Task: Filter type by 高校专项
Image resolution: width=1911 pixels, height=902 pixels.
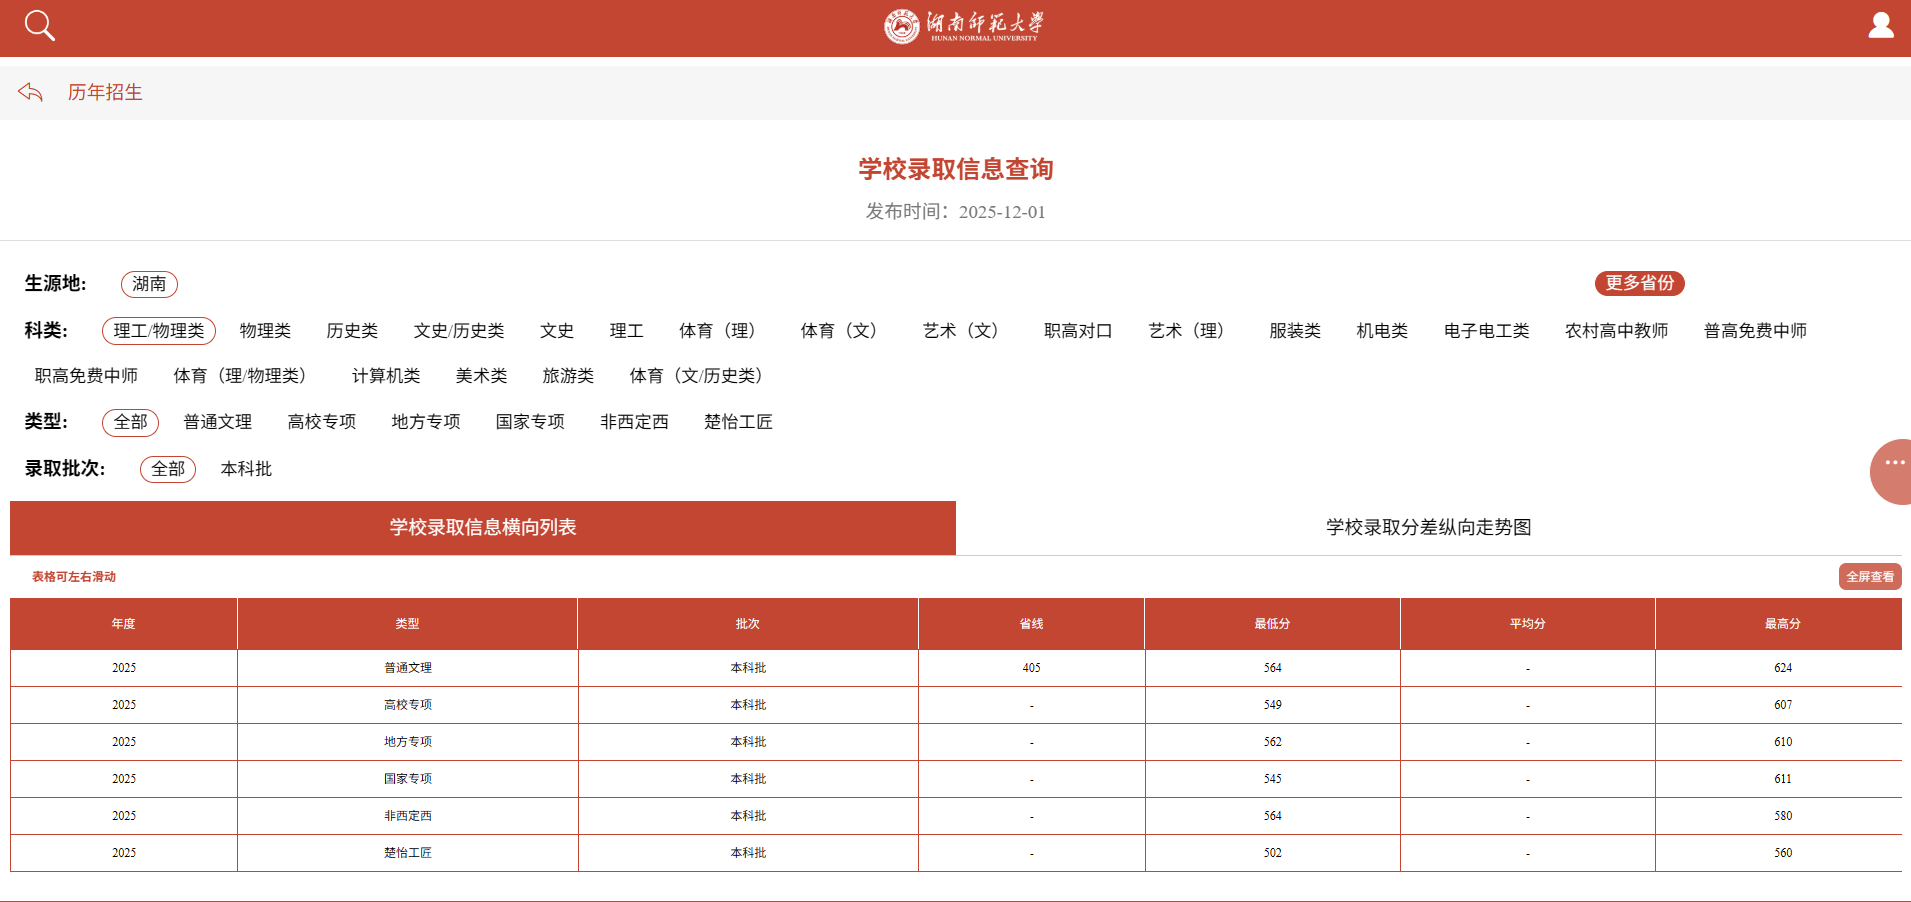Action: [x=322, y=422]
